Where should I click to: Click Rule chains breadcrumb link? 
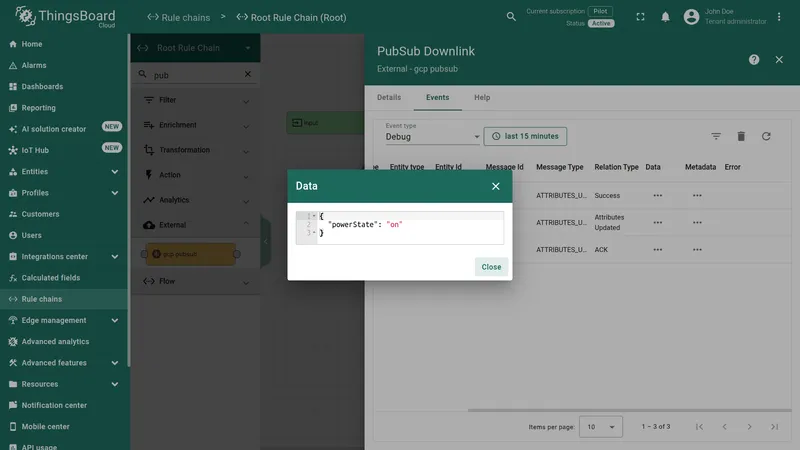179,17
